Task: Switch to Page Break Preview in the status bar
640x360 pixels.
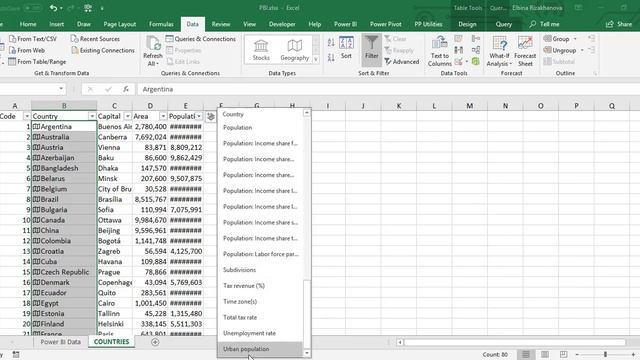Action: click(x=563, y=354)
